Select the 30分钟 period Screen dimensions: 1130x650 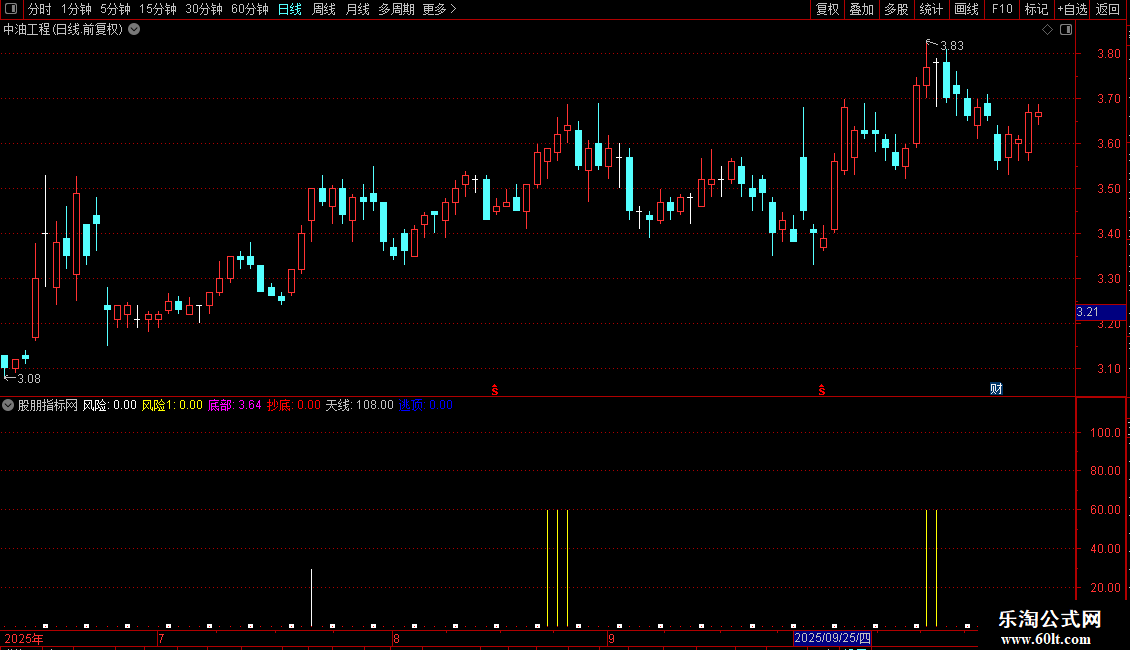click(204, 9)
